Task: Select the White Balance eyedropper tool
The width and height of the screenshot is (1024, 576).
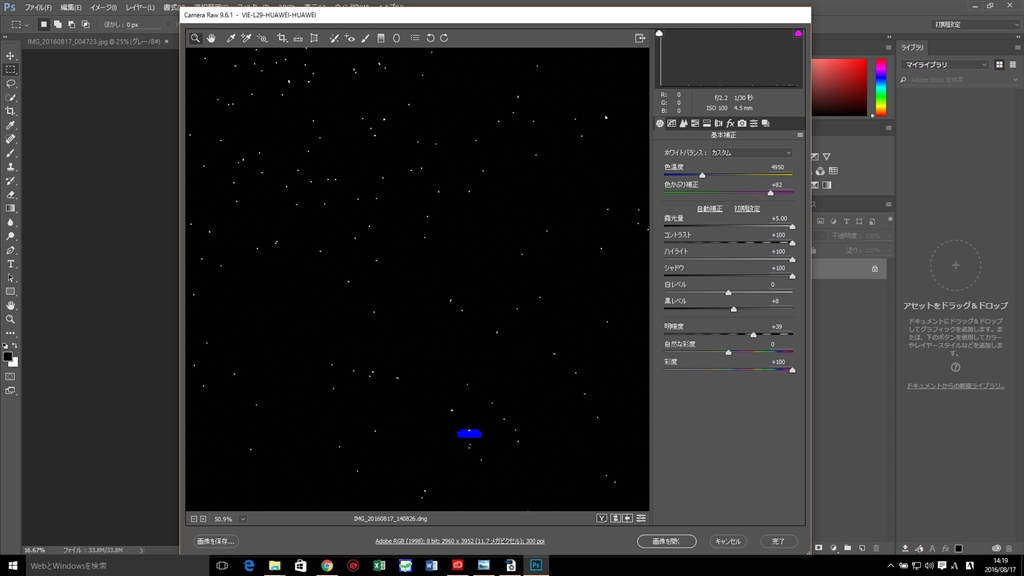Action: click(x=231, y=39)
